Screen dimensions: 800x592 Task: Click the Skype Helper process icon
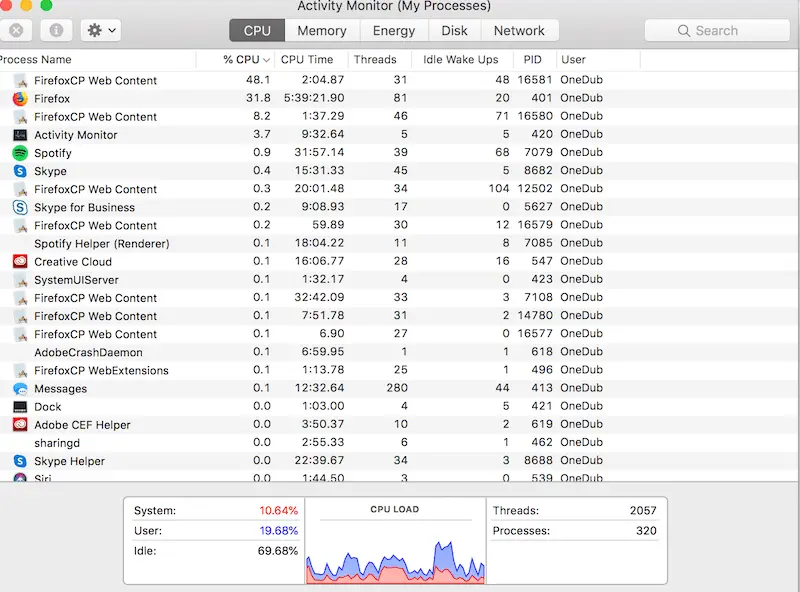tap(20, 461)
